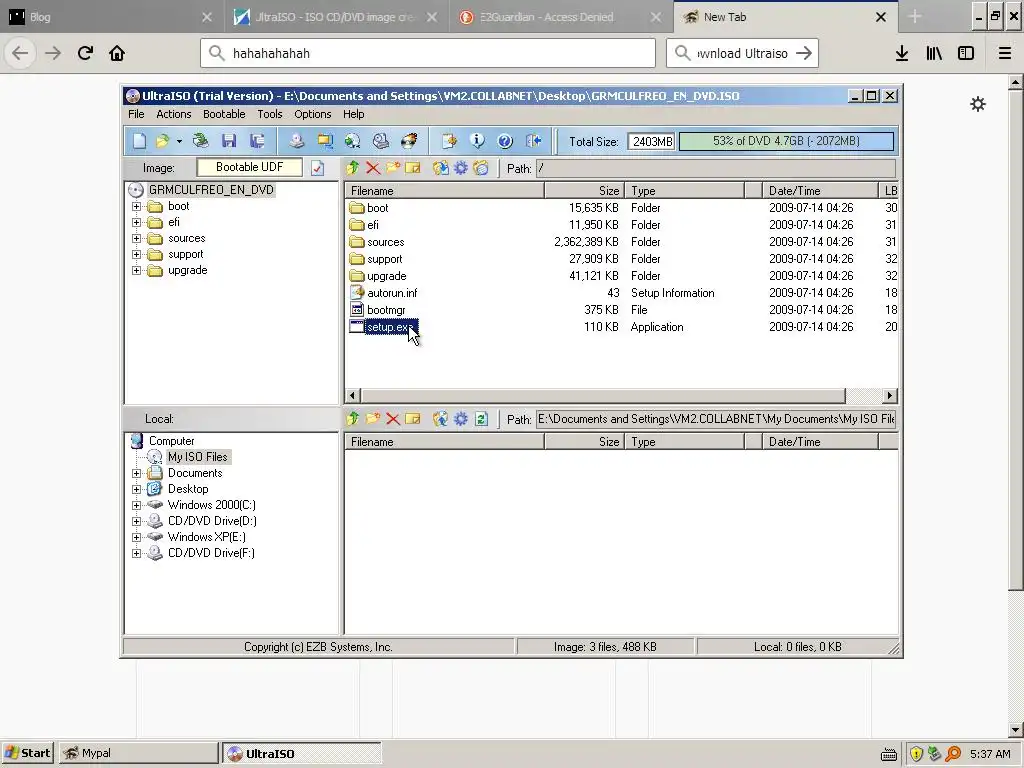Click the folder-with-monitor toolbar icon
Viewport: 1024px width, 768px height.
[325, 141]
